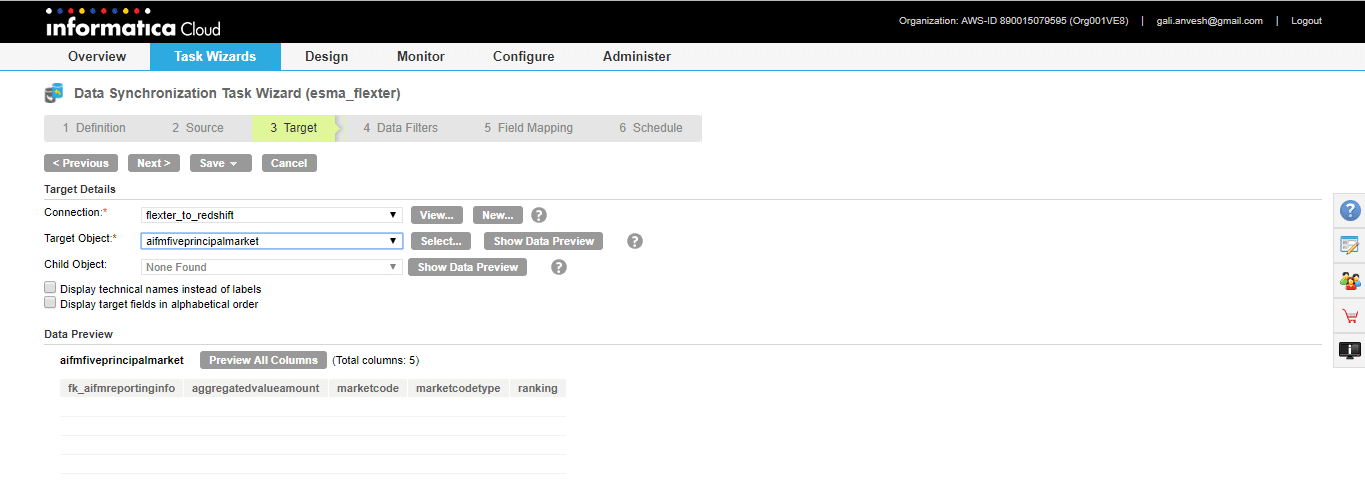Click the gali.anvesh@gmail.com account link
The width and height of the screenshot is (1365, 487).
coord(1209,21)
